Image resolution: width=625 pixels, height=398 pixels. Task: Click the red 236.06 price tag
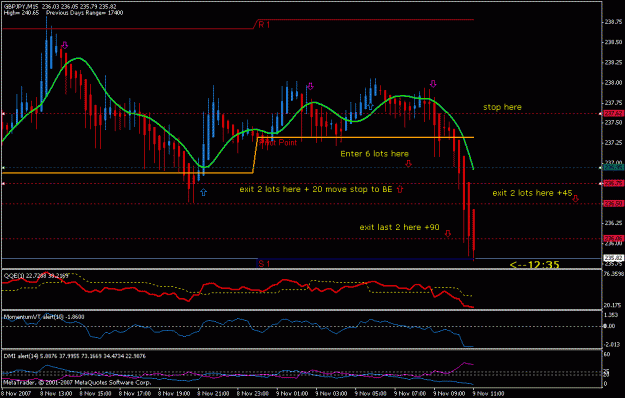click(x=613, y=239)
